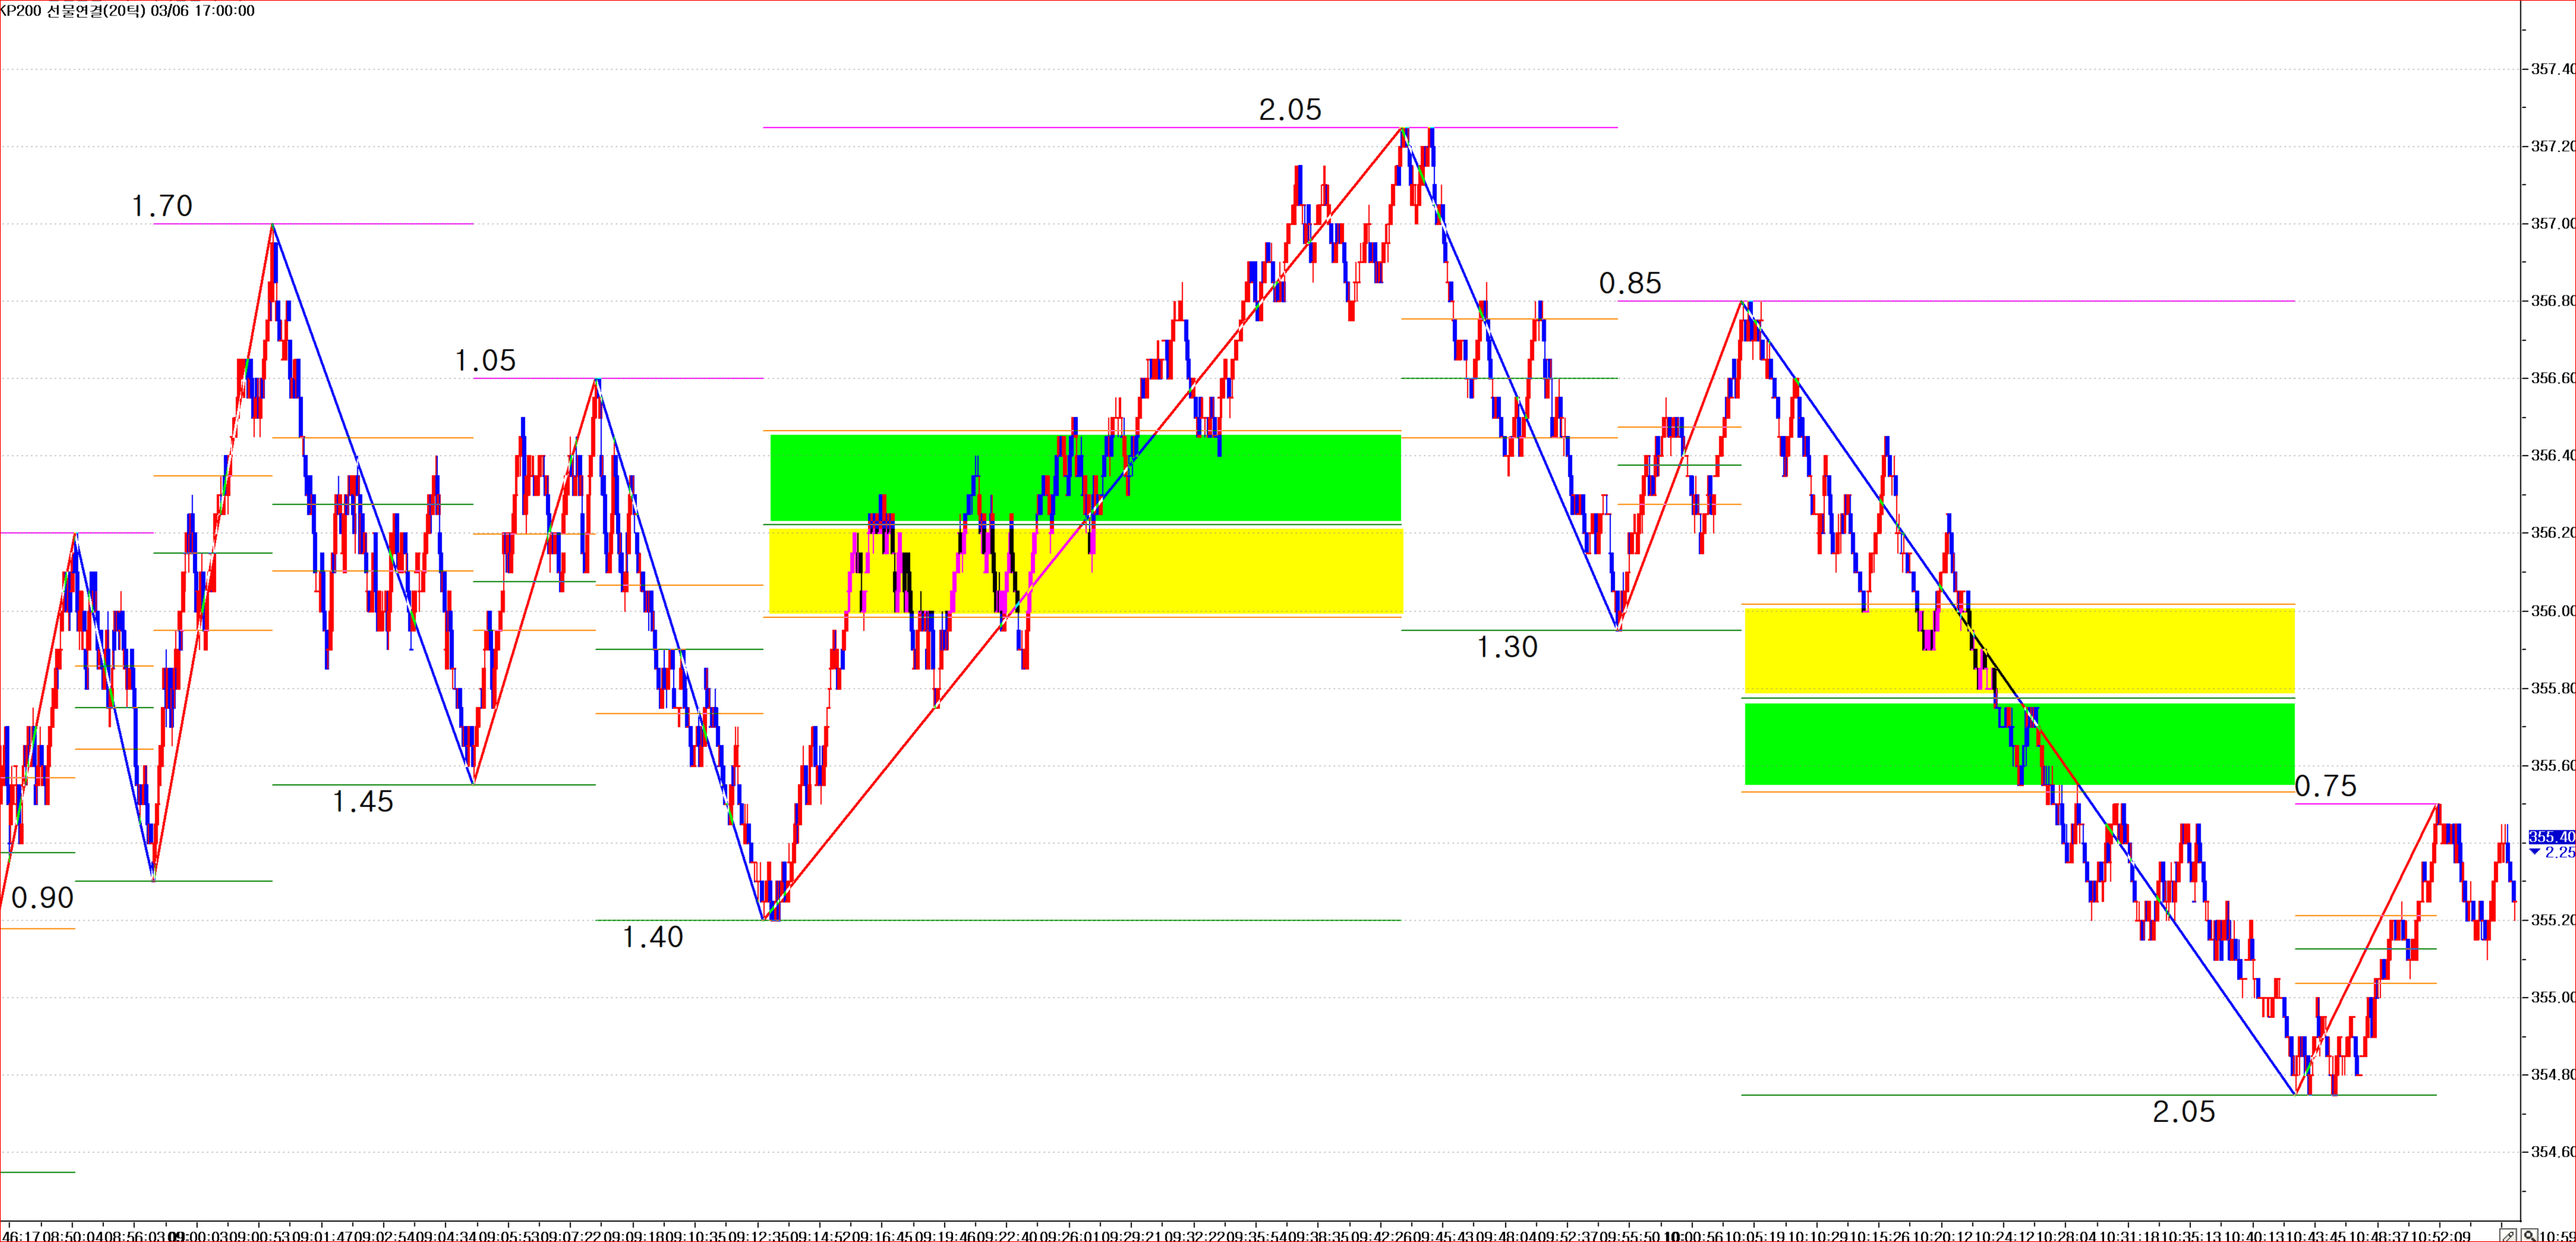The width and height of the screenshot is (2576, 1242).
Task: Click the down arrow beside 2.25
Action: tap(2534, 852)
